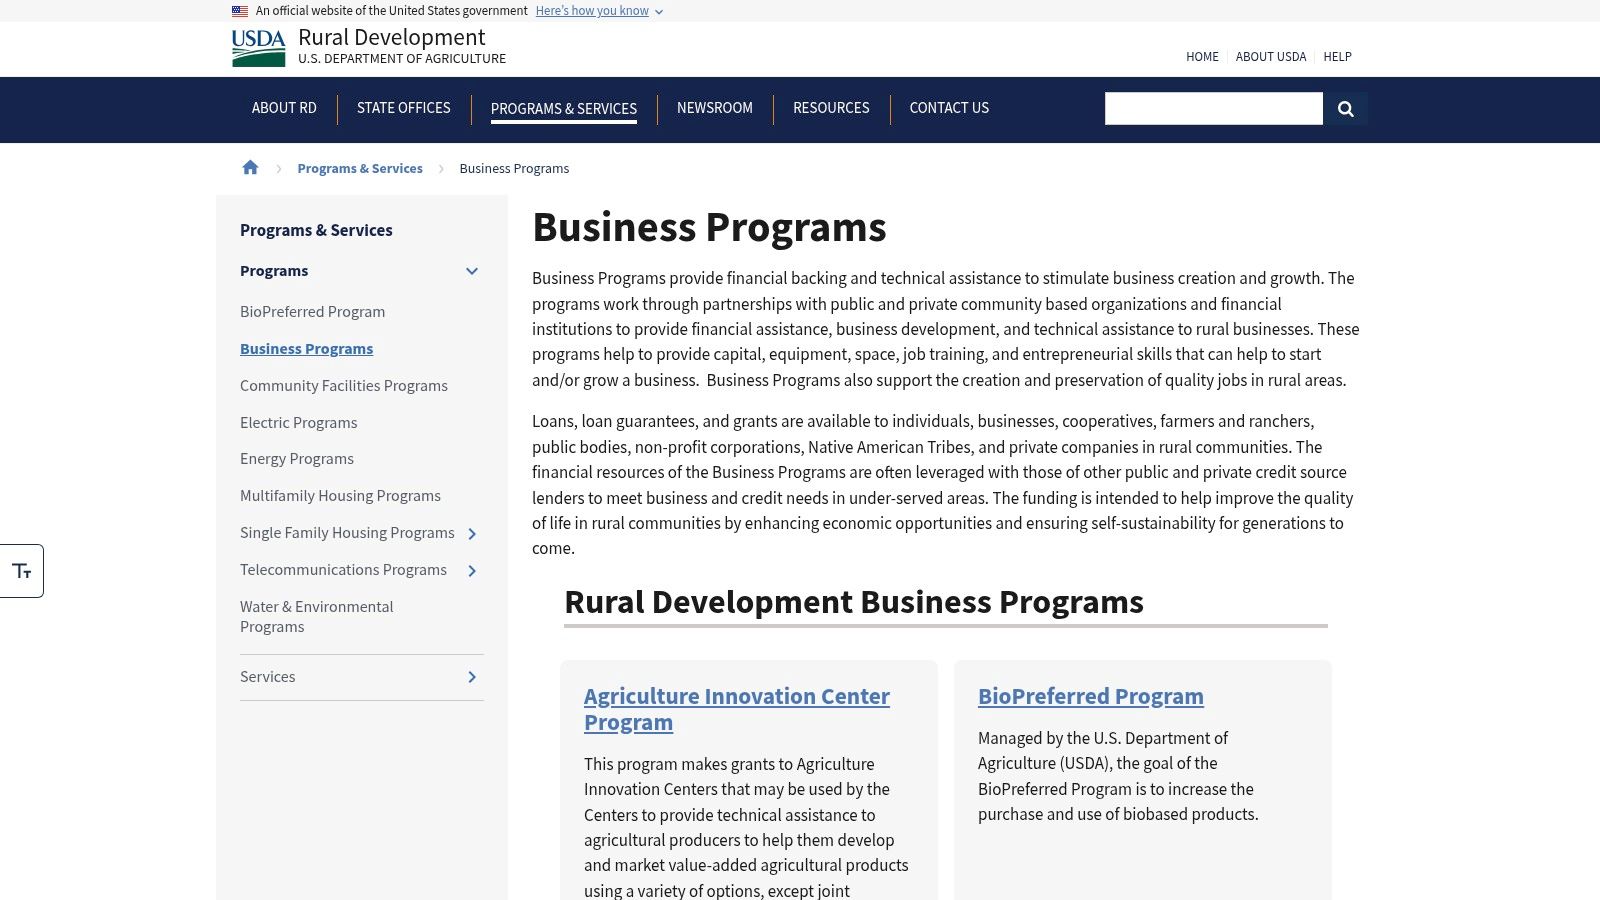Click the search input field
The height and width of the screenshot is (900, 1600).
(1214, 108)
